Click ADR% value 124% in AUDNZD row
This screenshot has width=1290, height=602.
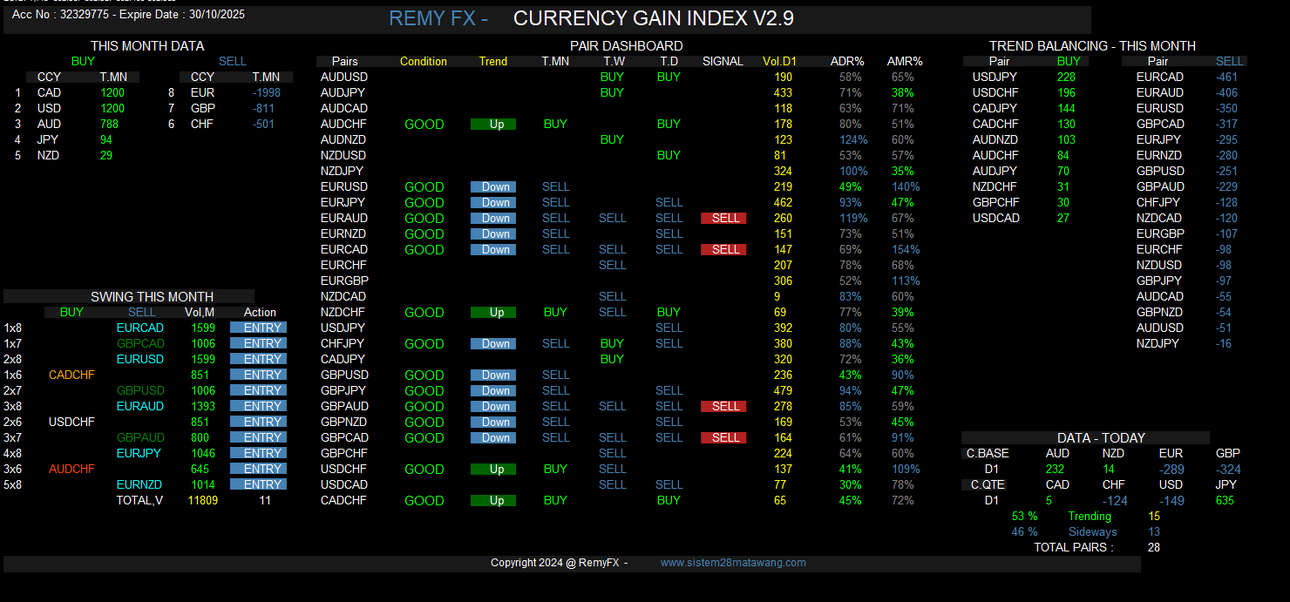click(853, 140)
